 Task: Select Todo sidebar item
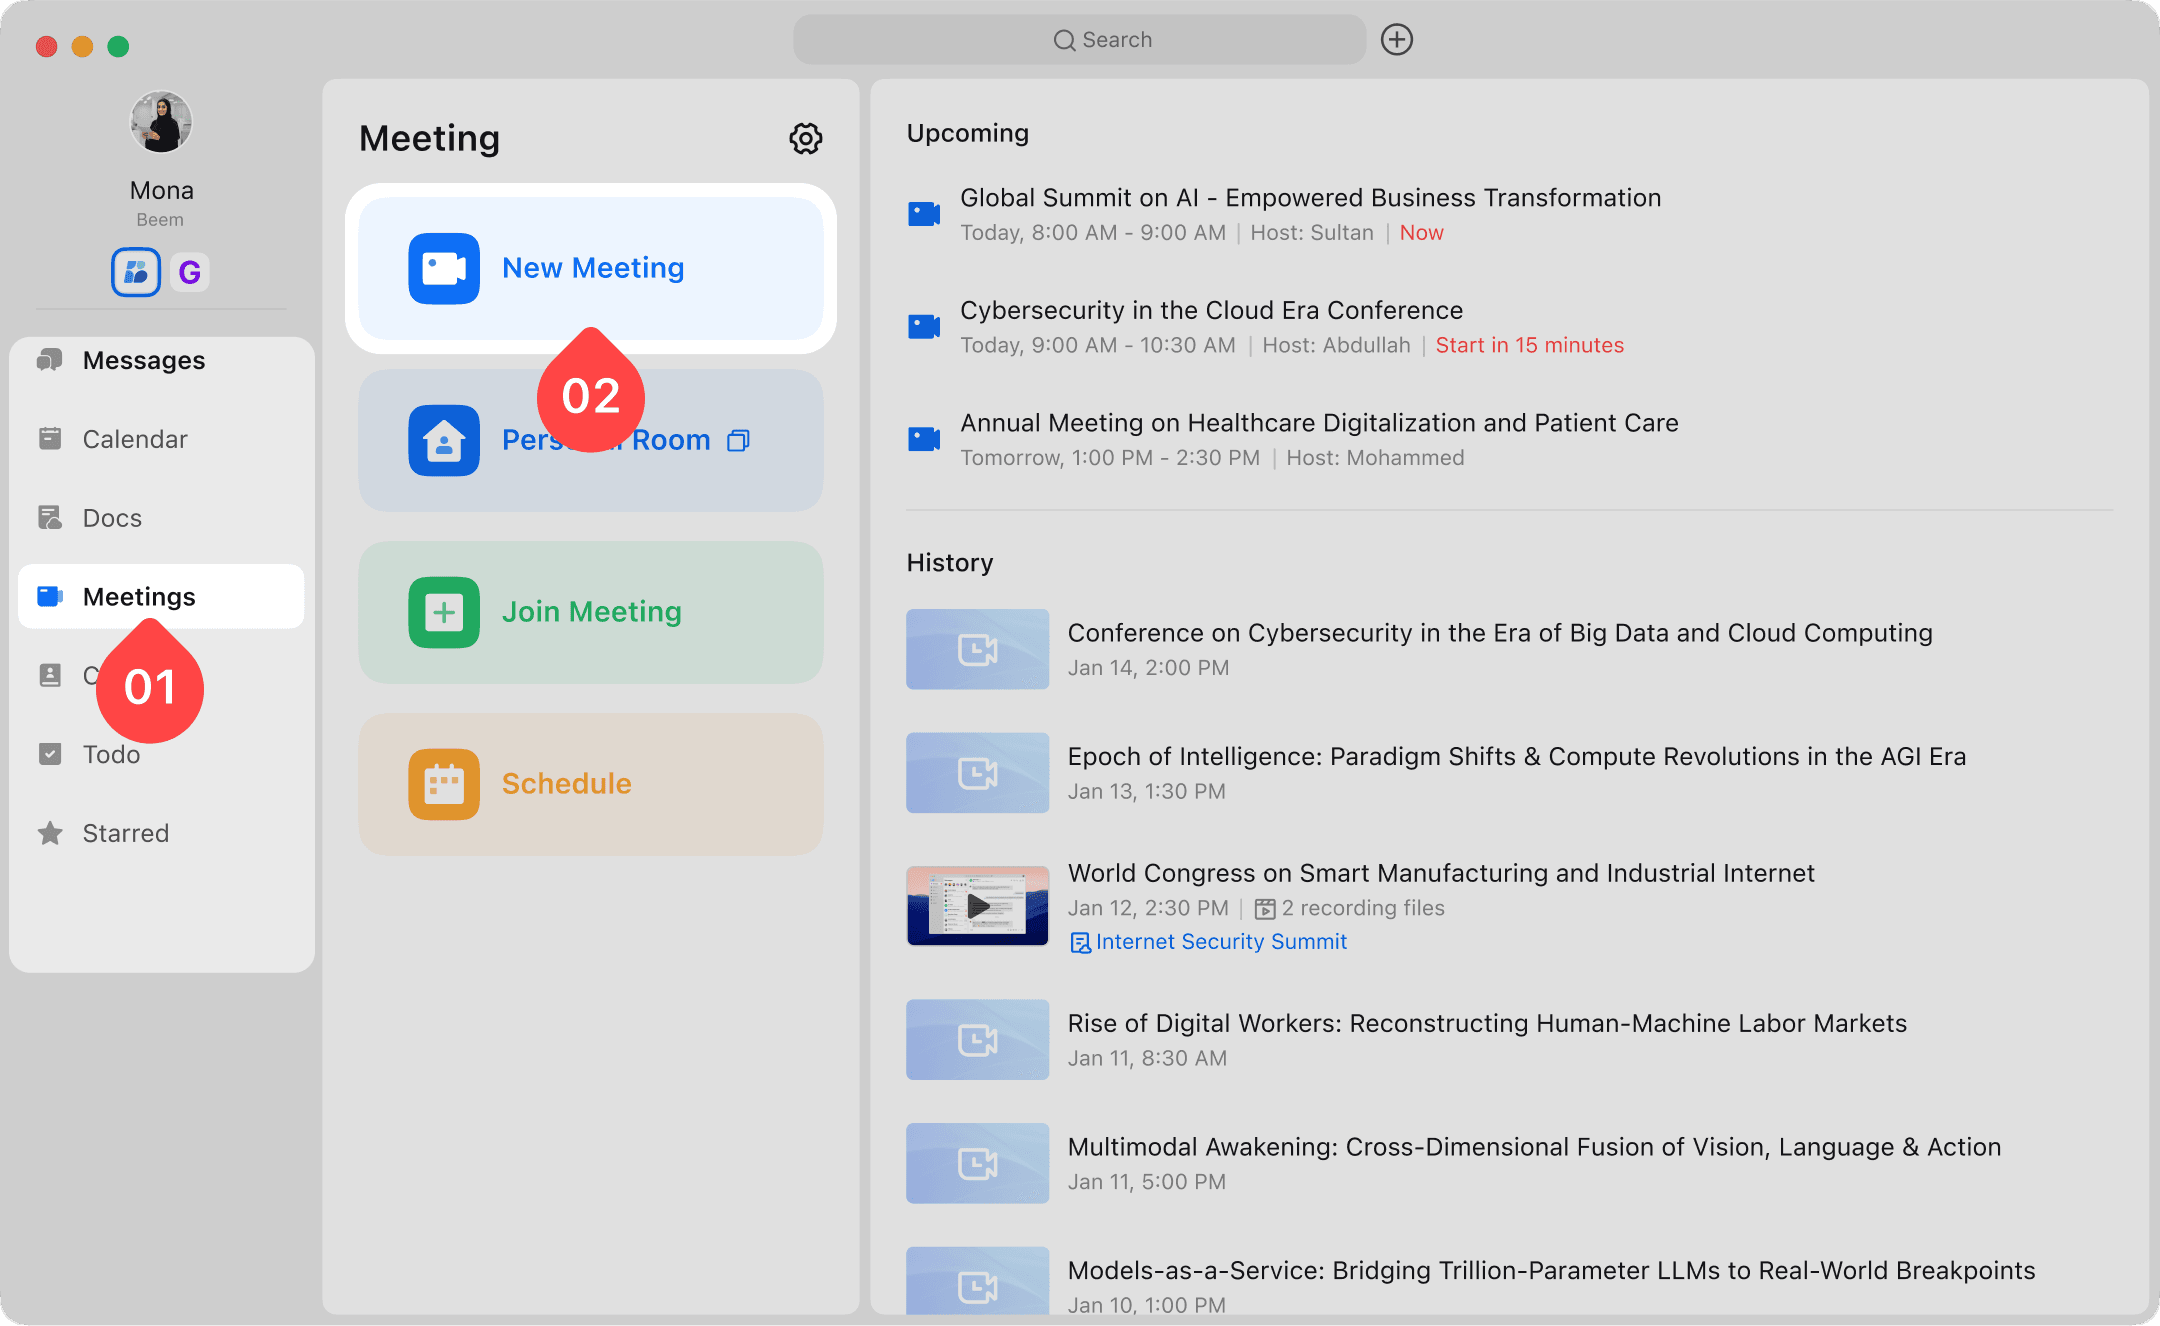tap(111, 755)
